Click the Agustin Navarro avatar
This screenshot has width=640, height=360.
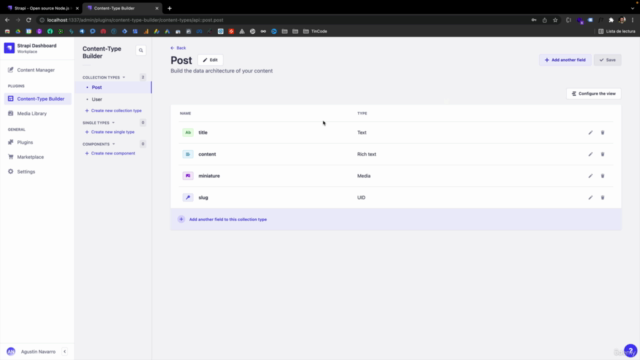pos(11,351)
